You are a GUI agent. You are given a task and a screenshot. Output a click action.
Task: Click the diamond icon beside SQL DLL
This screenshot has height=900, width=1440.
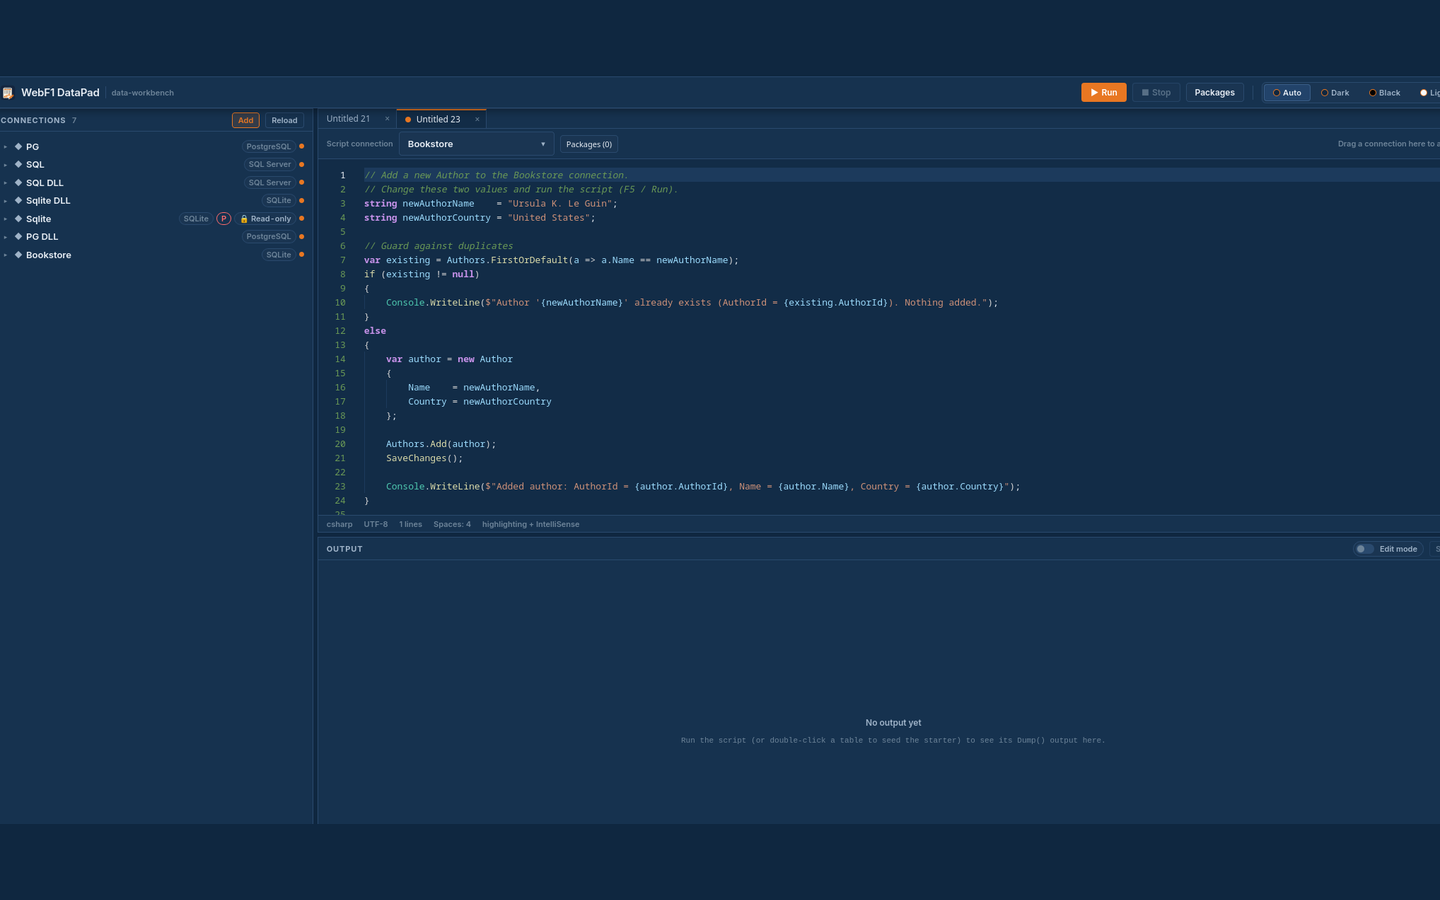point(18,182)
